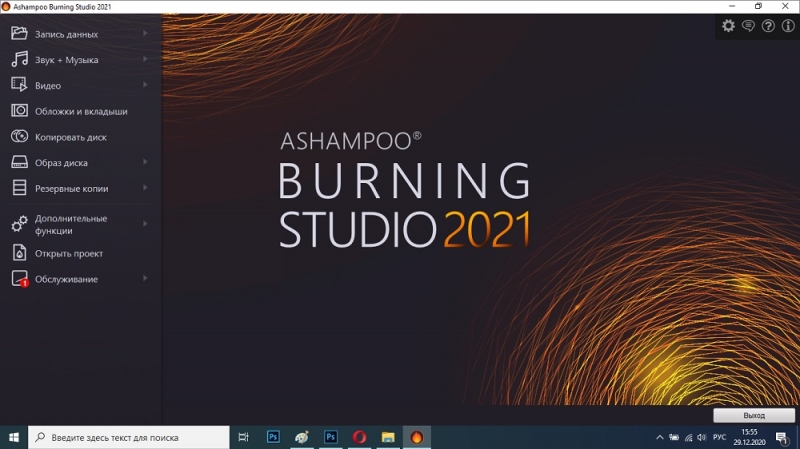This screenshot has height=449, width=800.
Task: Open the Opera browser from the taskbar
Action: click(359, 437)
